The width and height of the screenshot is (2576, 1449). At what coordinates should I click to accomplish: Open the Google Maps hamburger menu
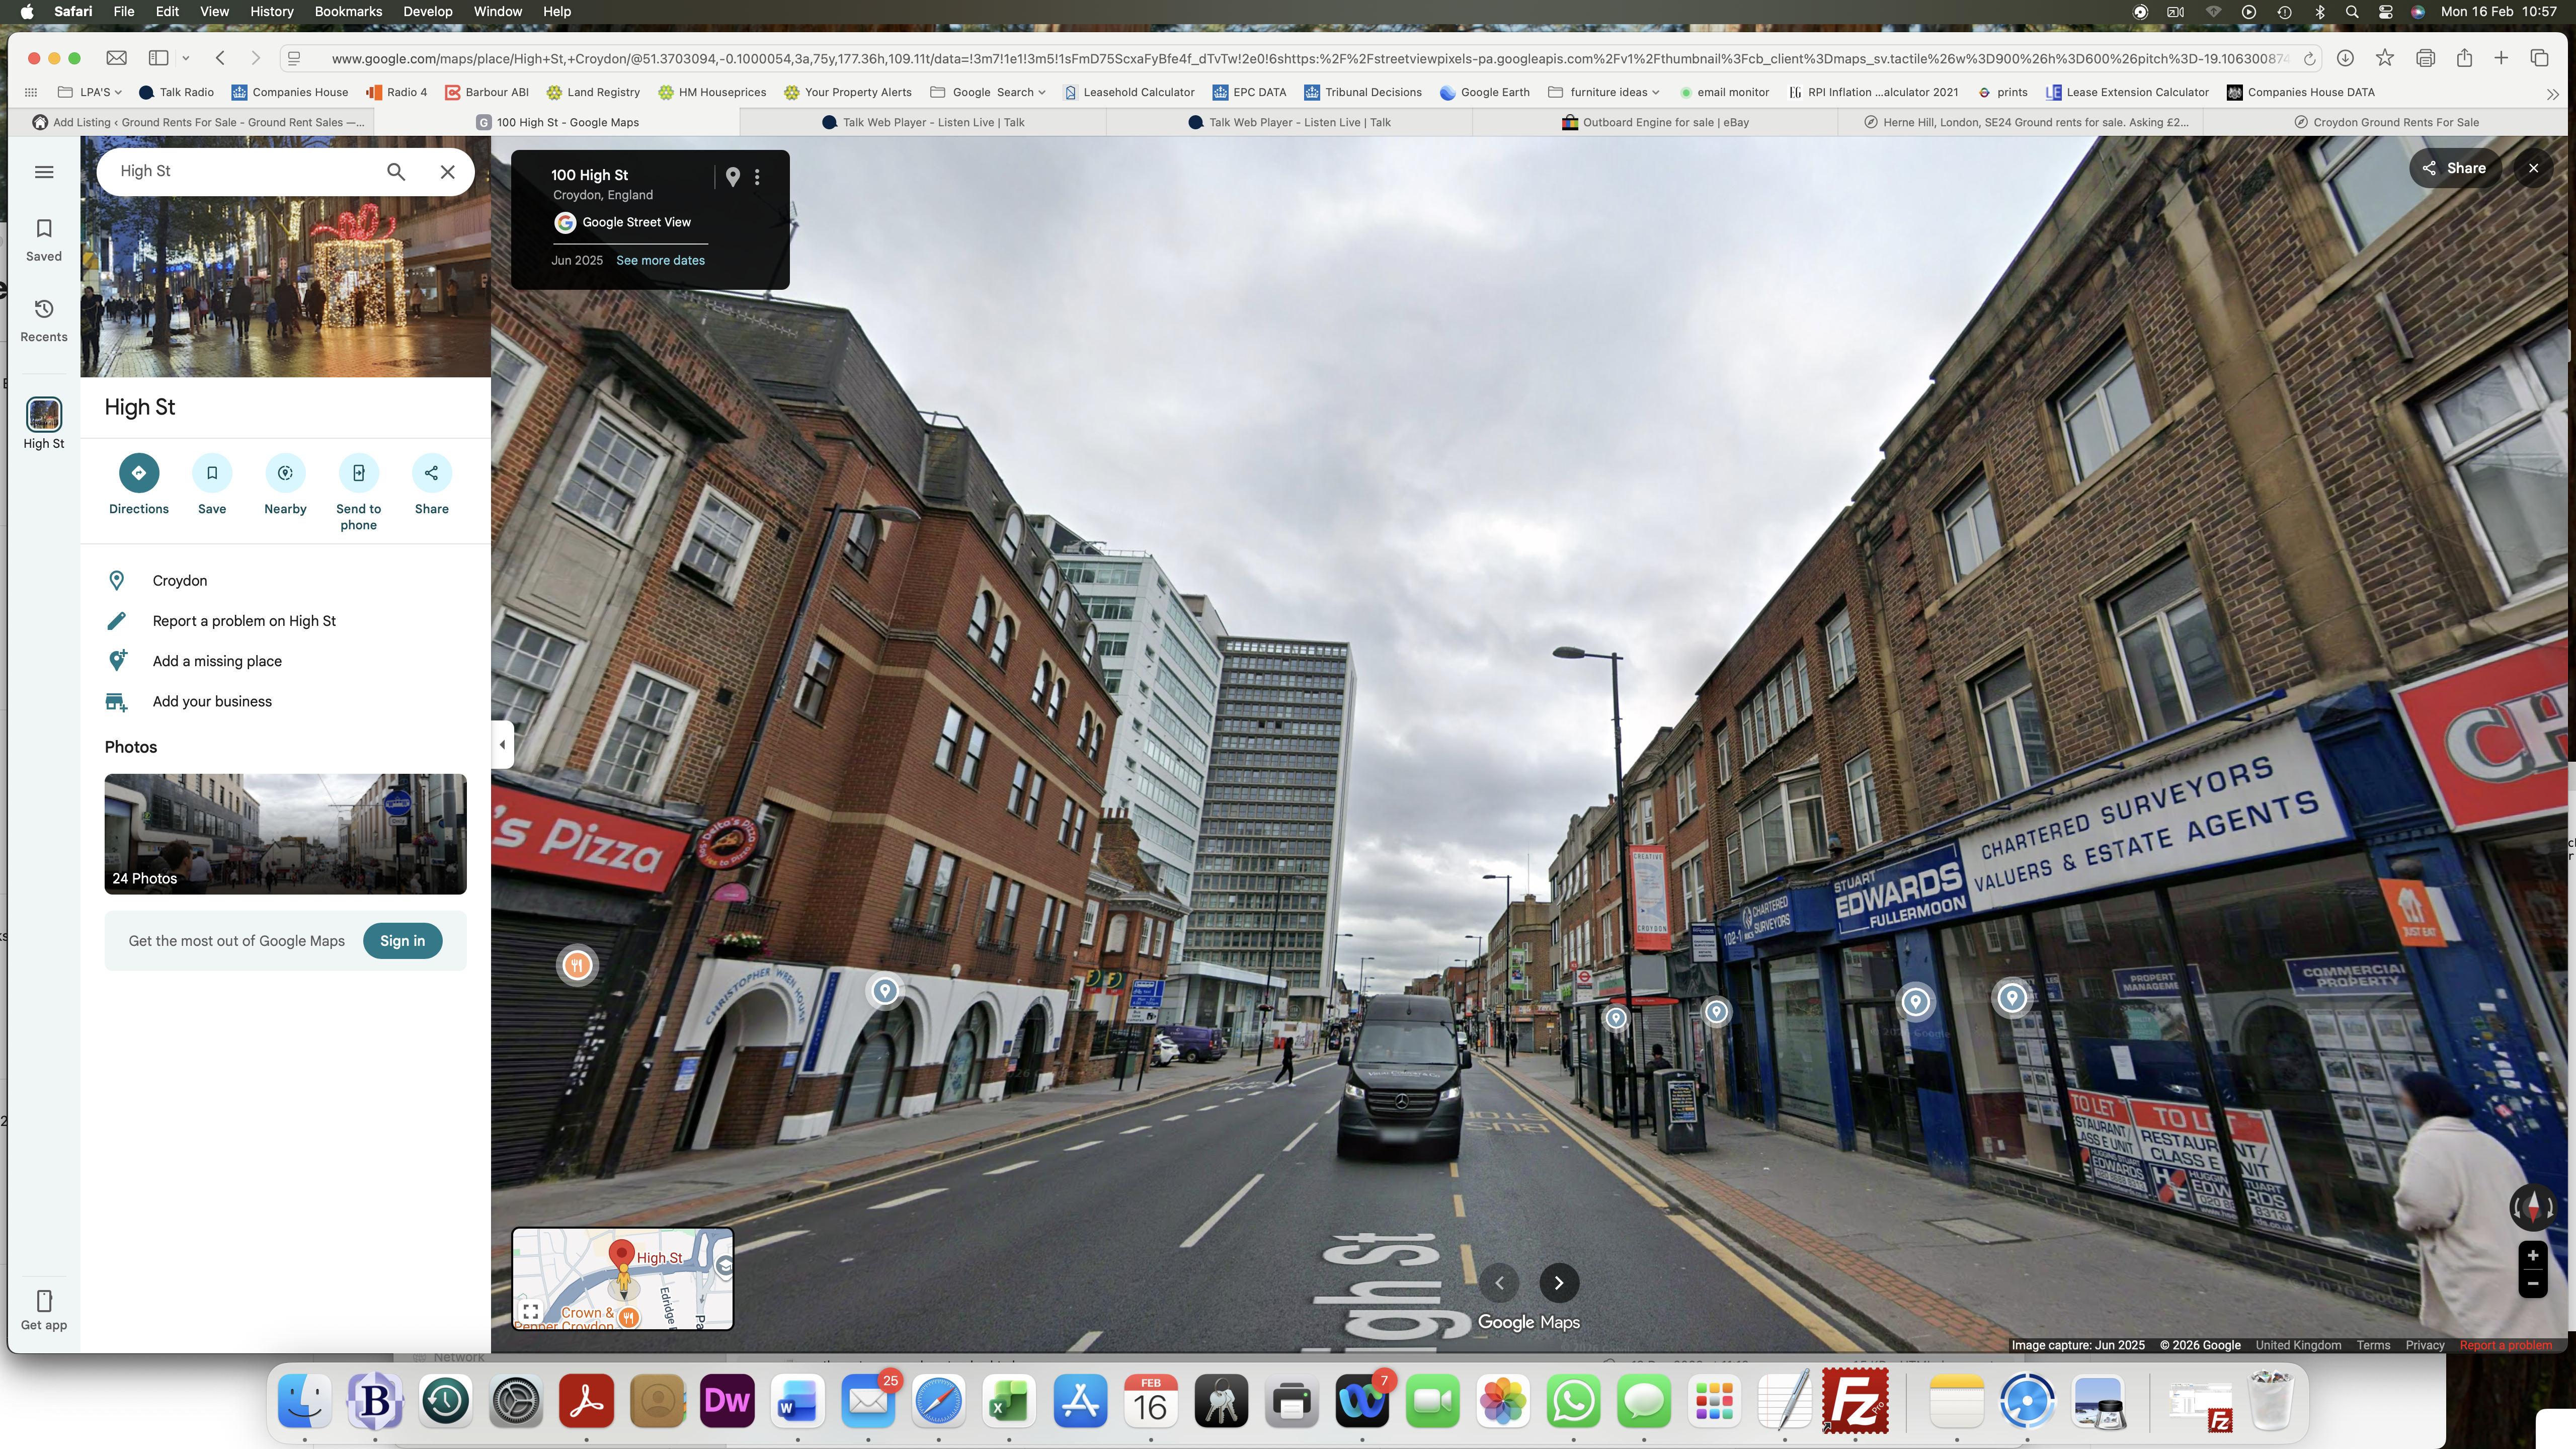pyautogui.click(x=44, y=171)
